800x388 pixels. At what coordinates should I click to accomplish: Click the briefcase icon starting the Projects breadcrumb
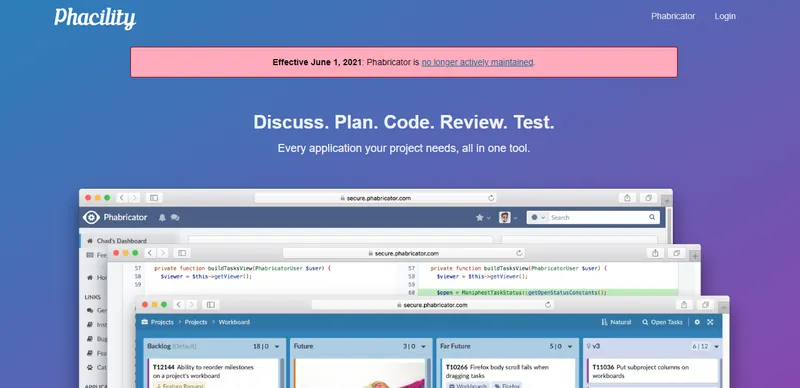144,322
